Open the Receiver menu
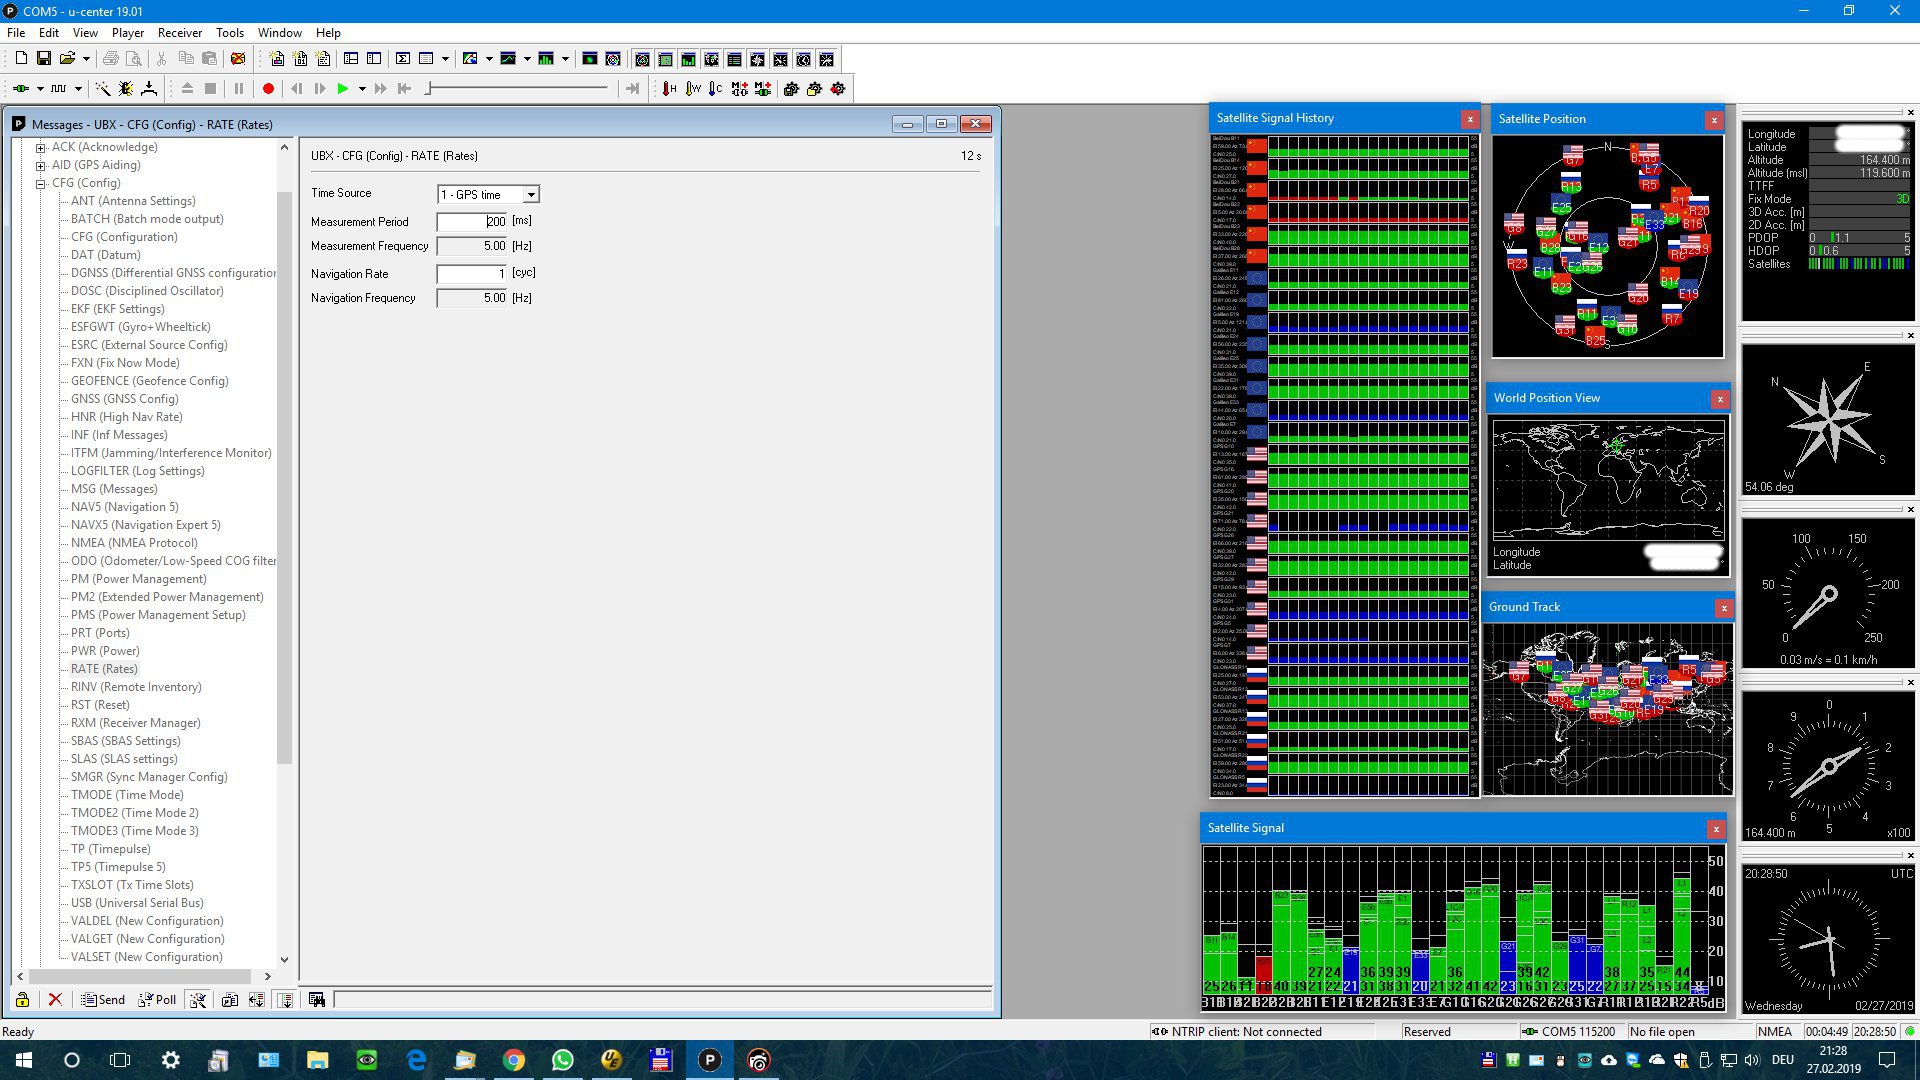This screenshot has width=1920, height=1080. coord(180,32)
